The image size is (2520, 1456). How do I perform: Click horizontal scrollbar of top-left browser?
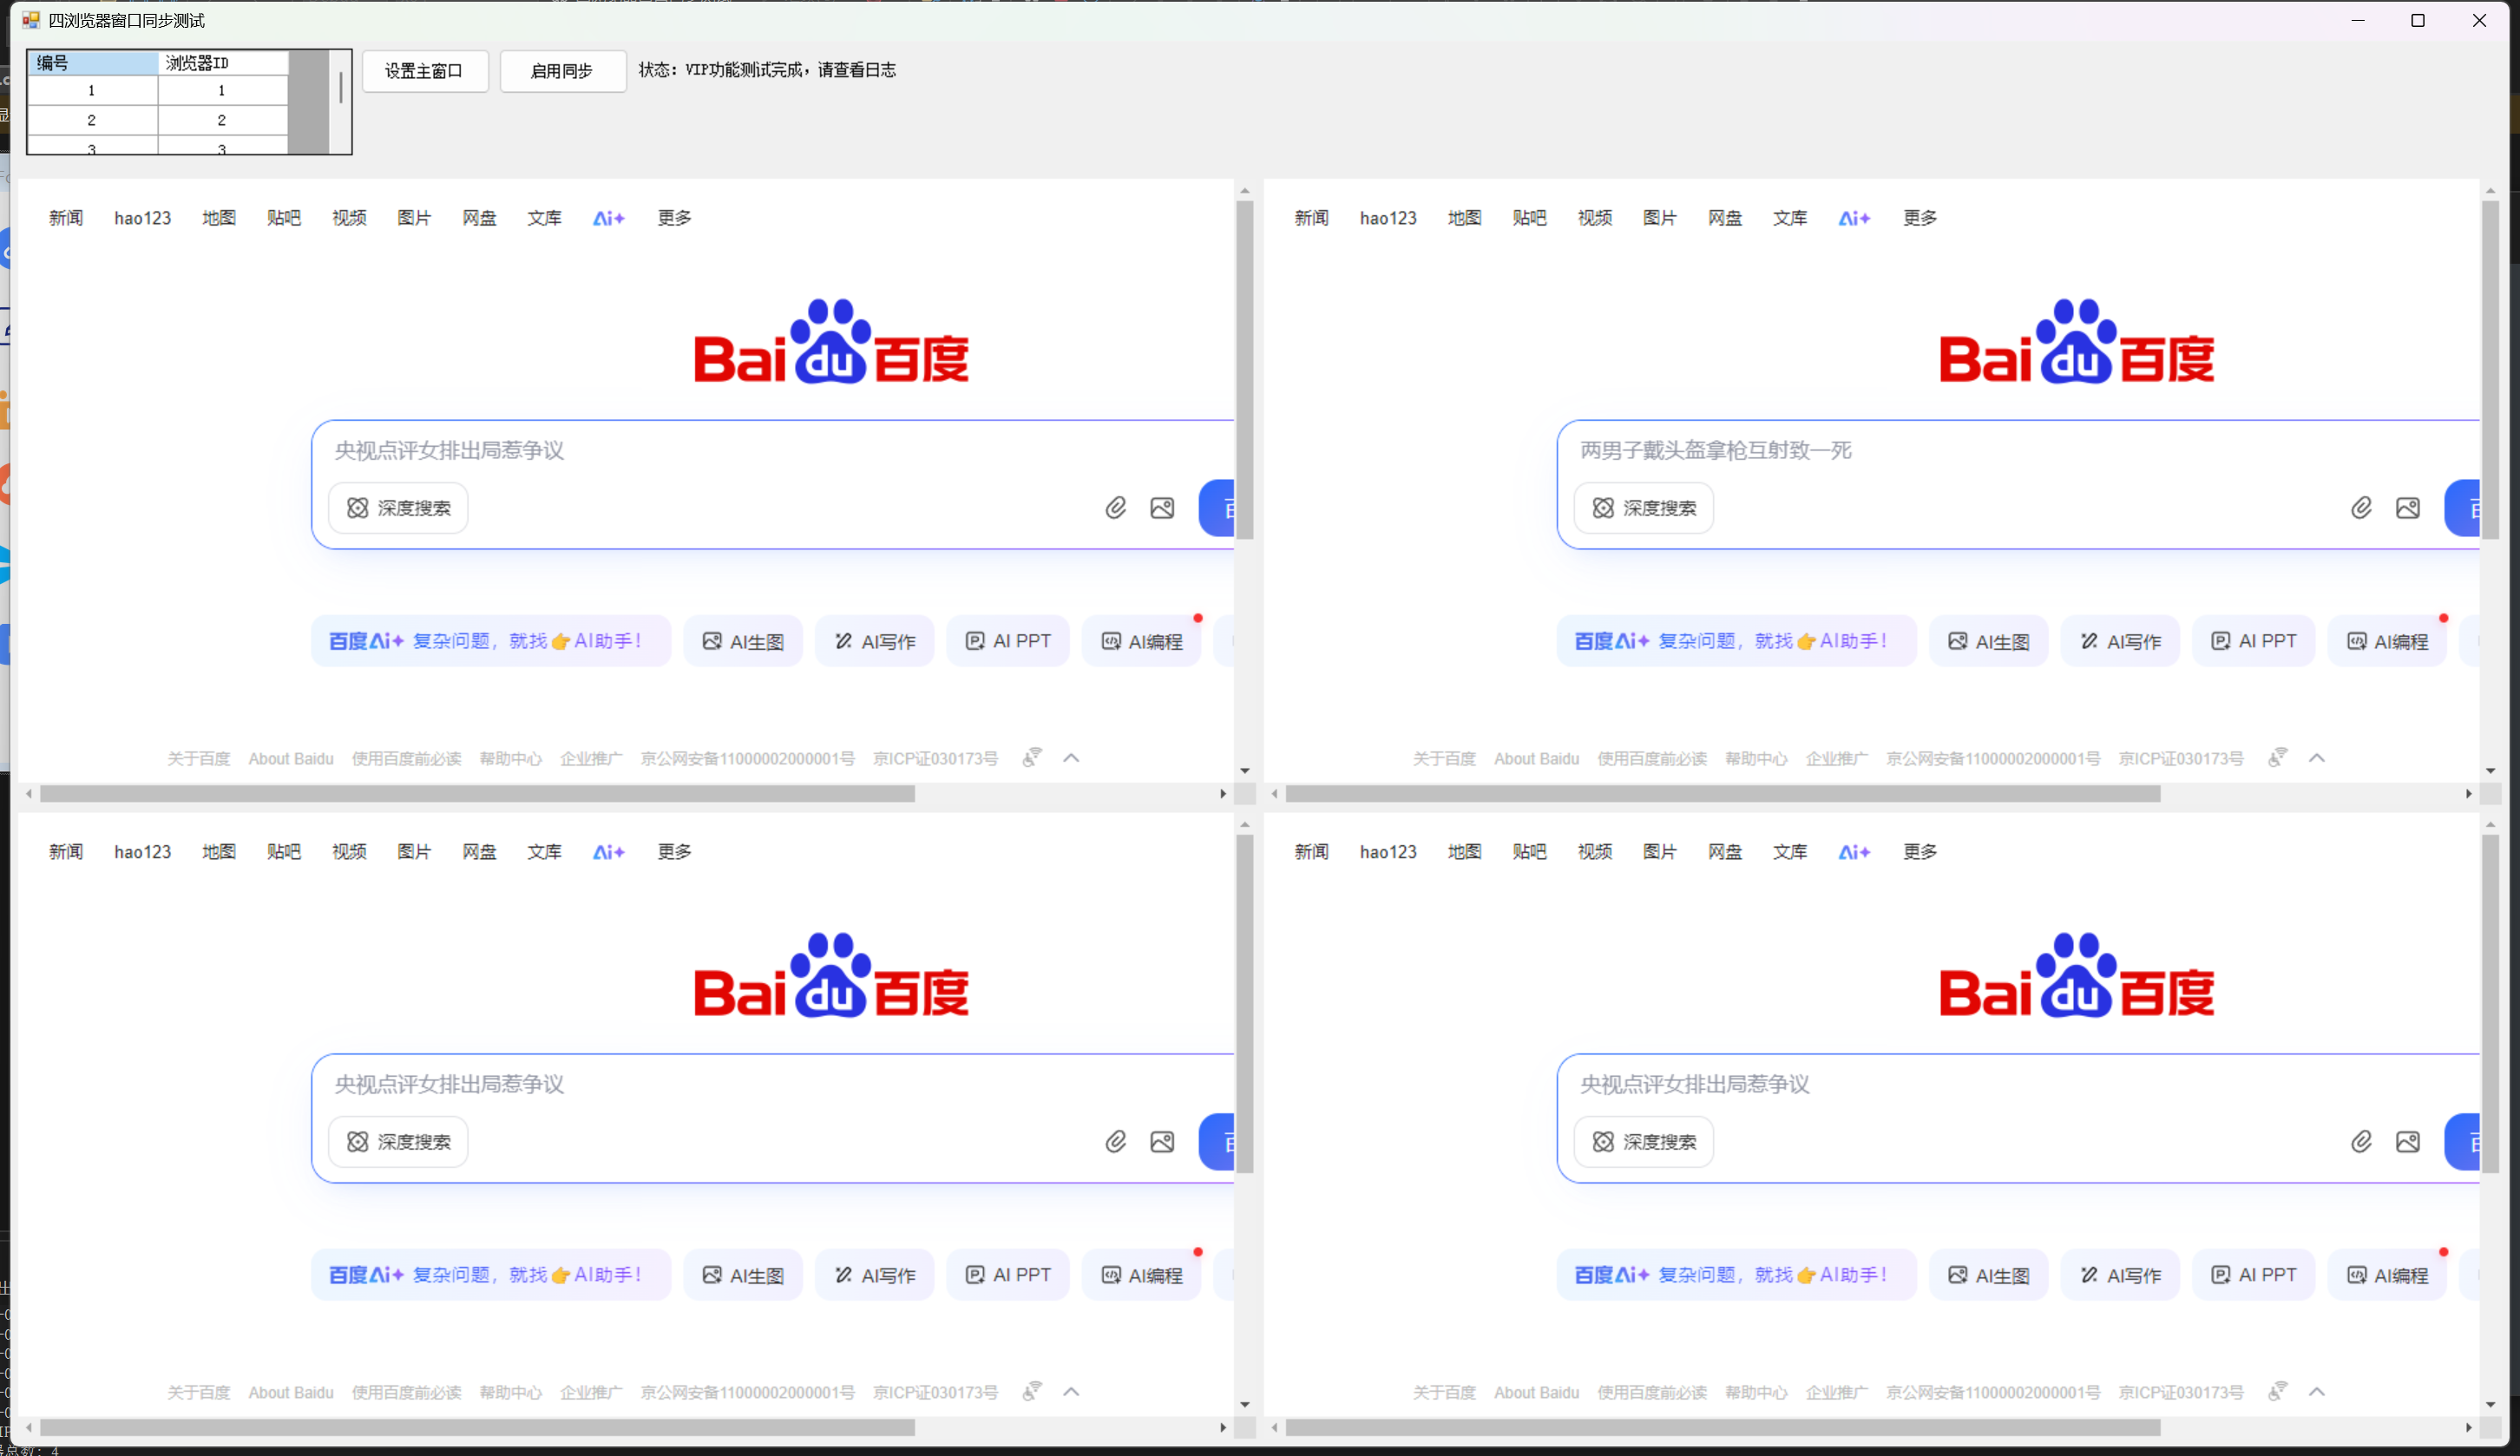[x=477, y=794]
